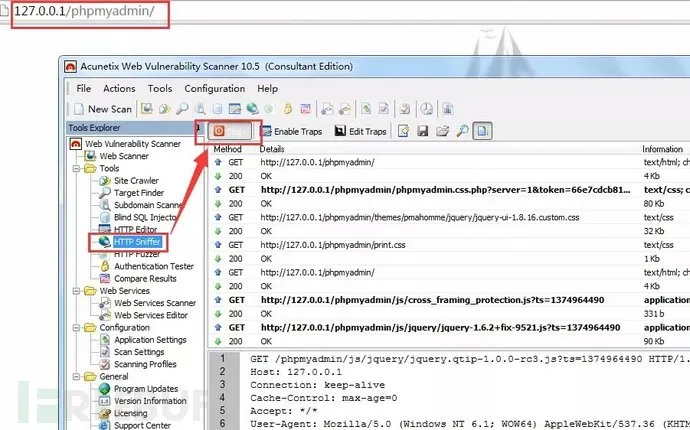Select HTTP Editor in the tree
Image resolution: width=690 pixels, height=430 pixels.
click(136, 229)
